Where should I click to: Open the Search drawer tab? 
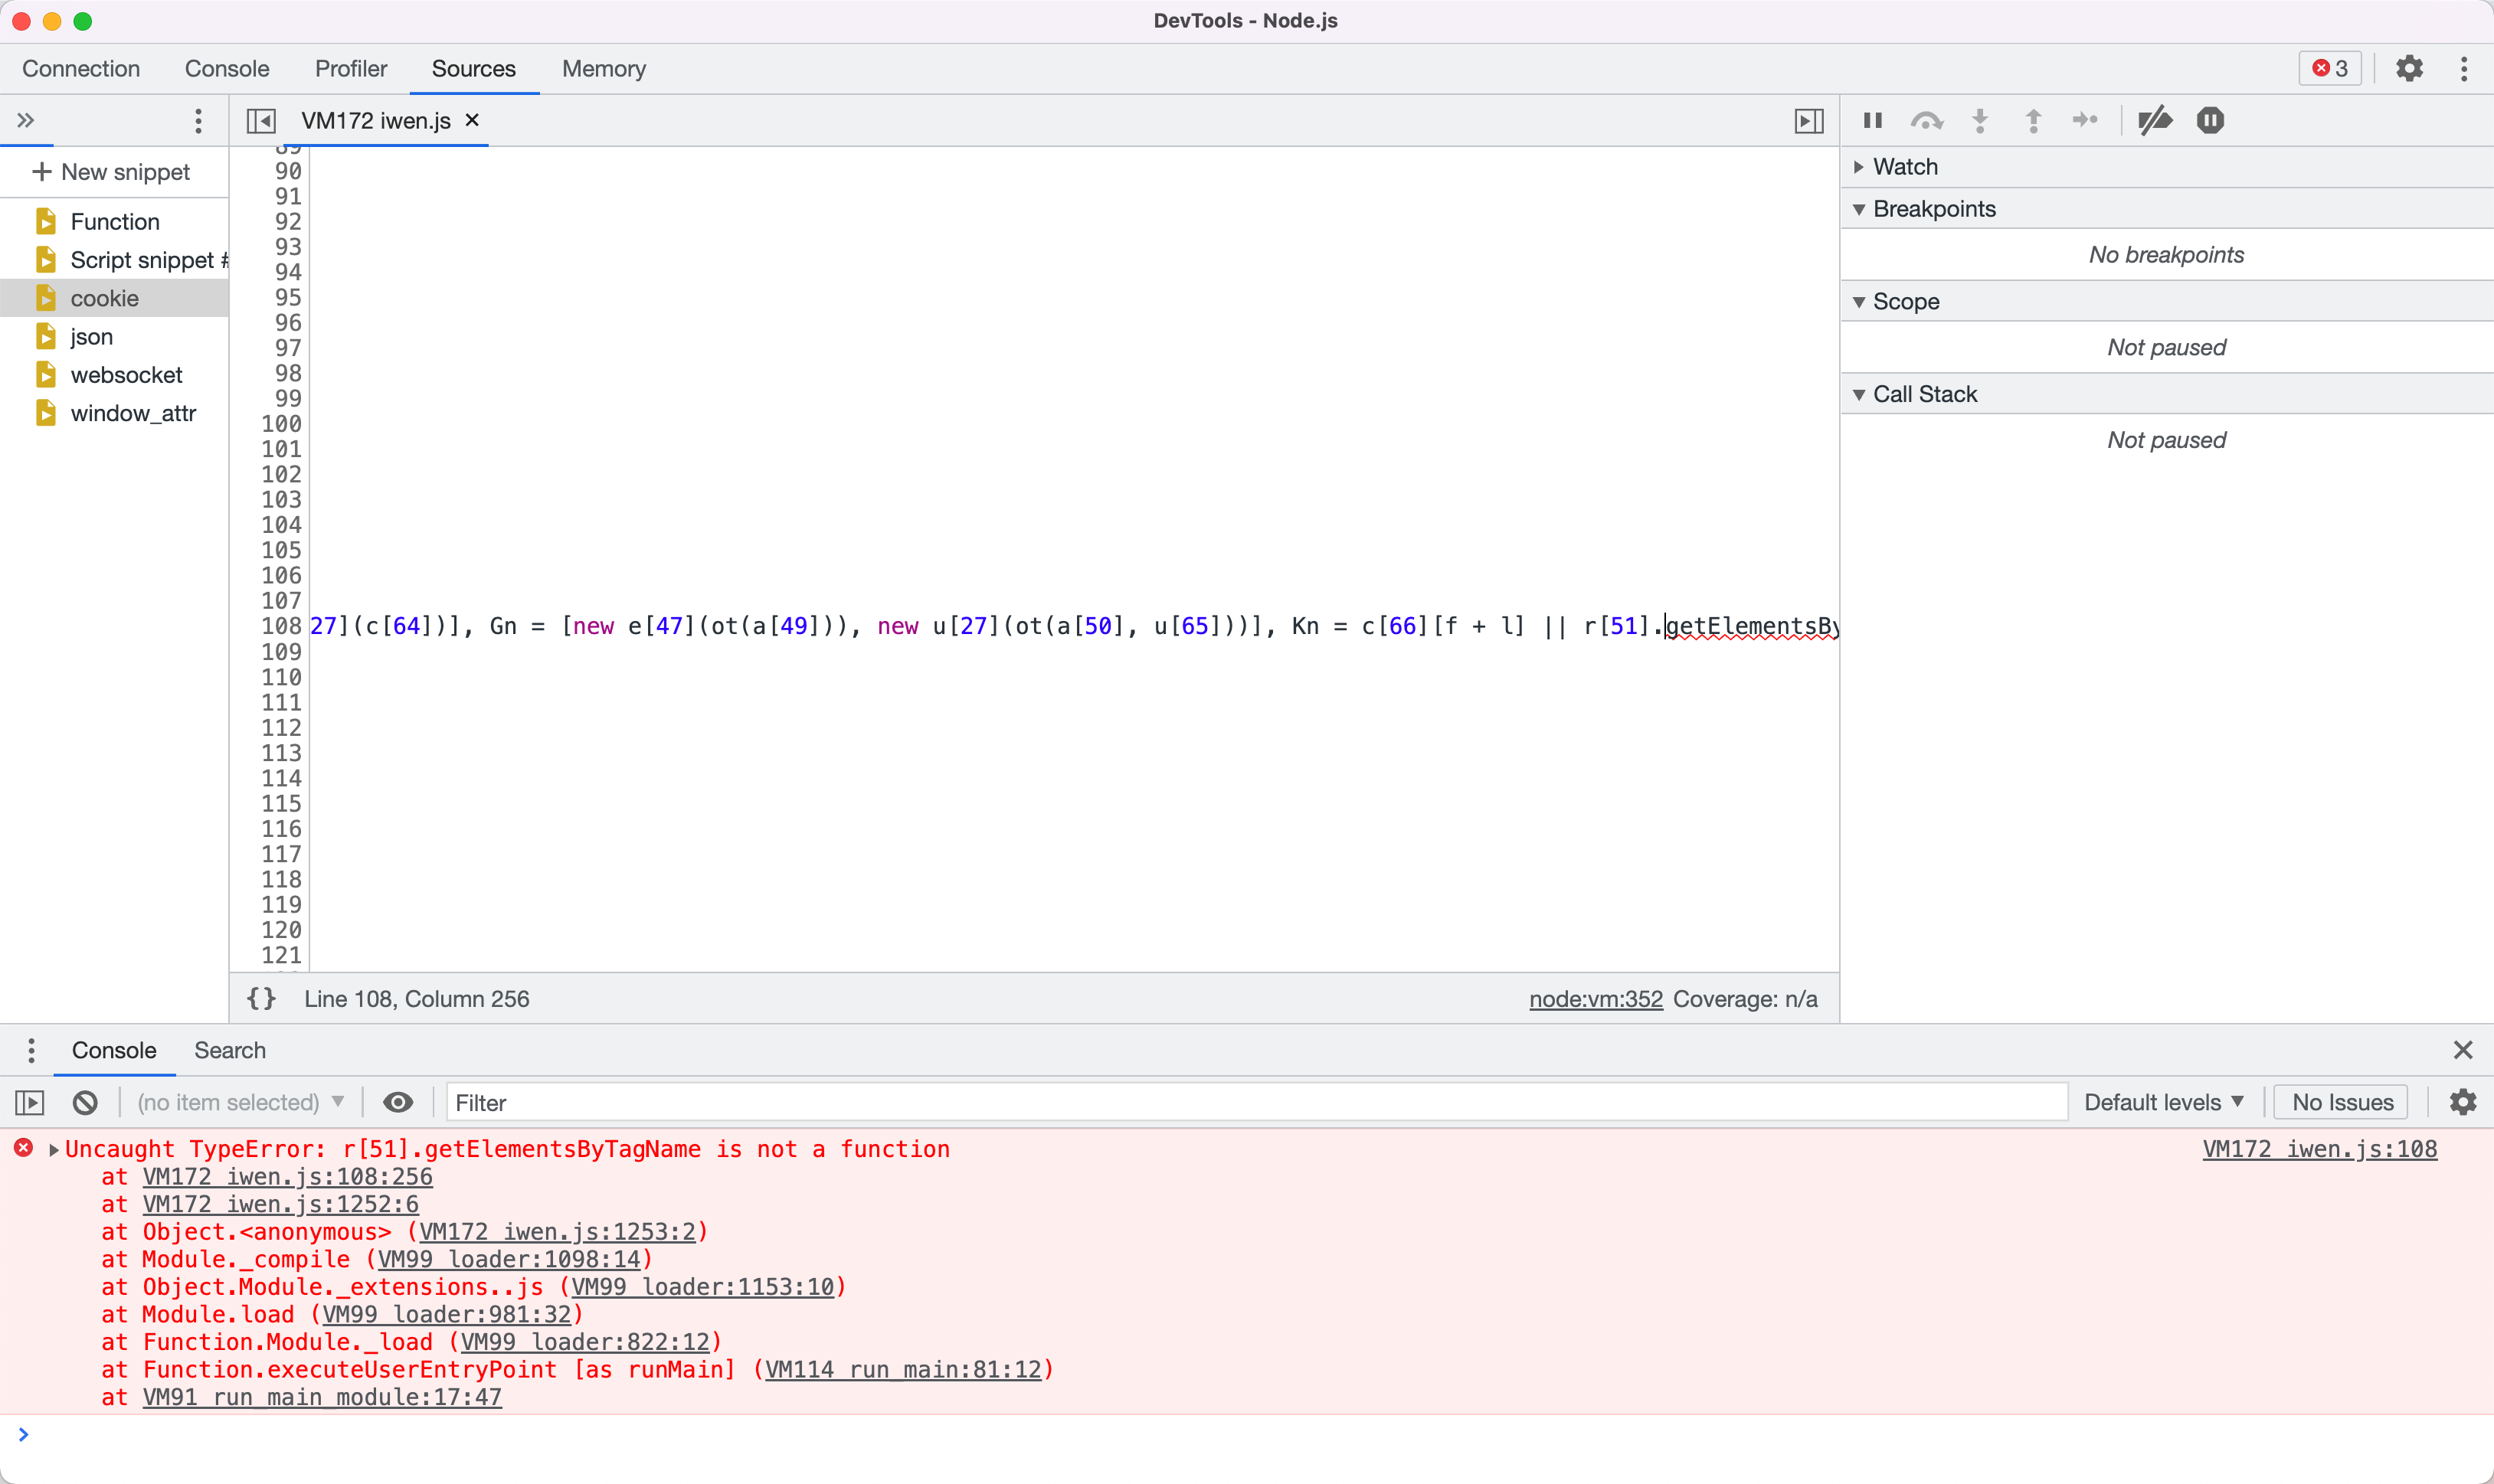(x=229, y=1050)
